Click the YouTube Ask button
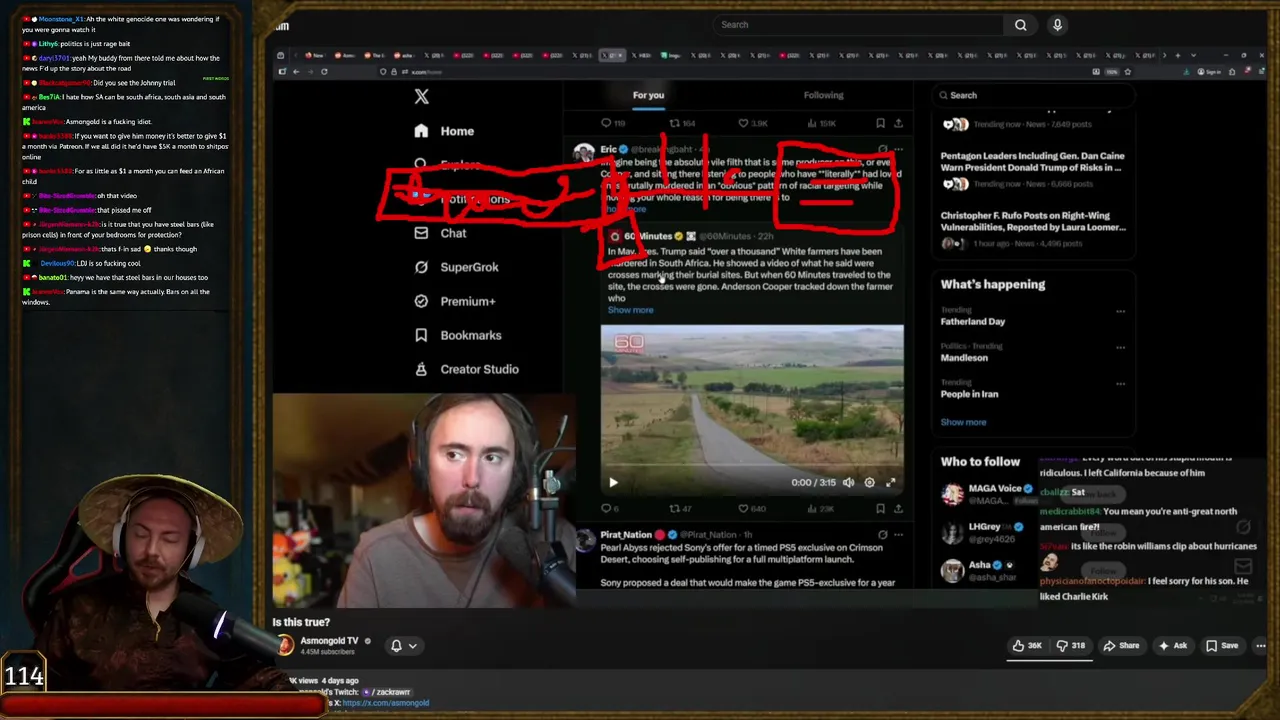Image resolution: width=1280 pixels, height=720 pixels. pyautogui.click(x=1172, y=646)
